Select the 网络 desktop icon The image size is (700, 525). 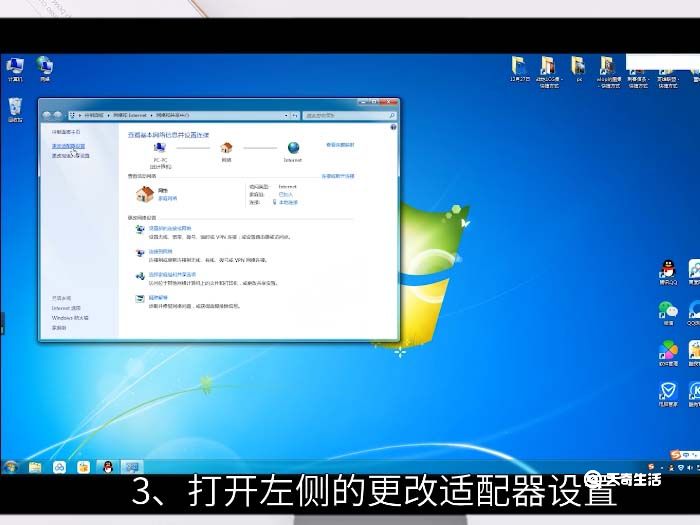coord(45,69)
